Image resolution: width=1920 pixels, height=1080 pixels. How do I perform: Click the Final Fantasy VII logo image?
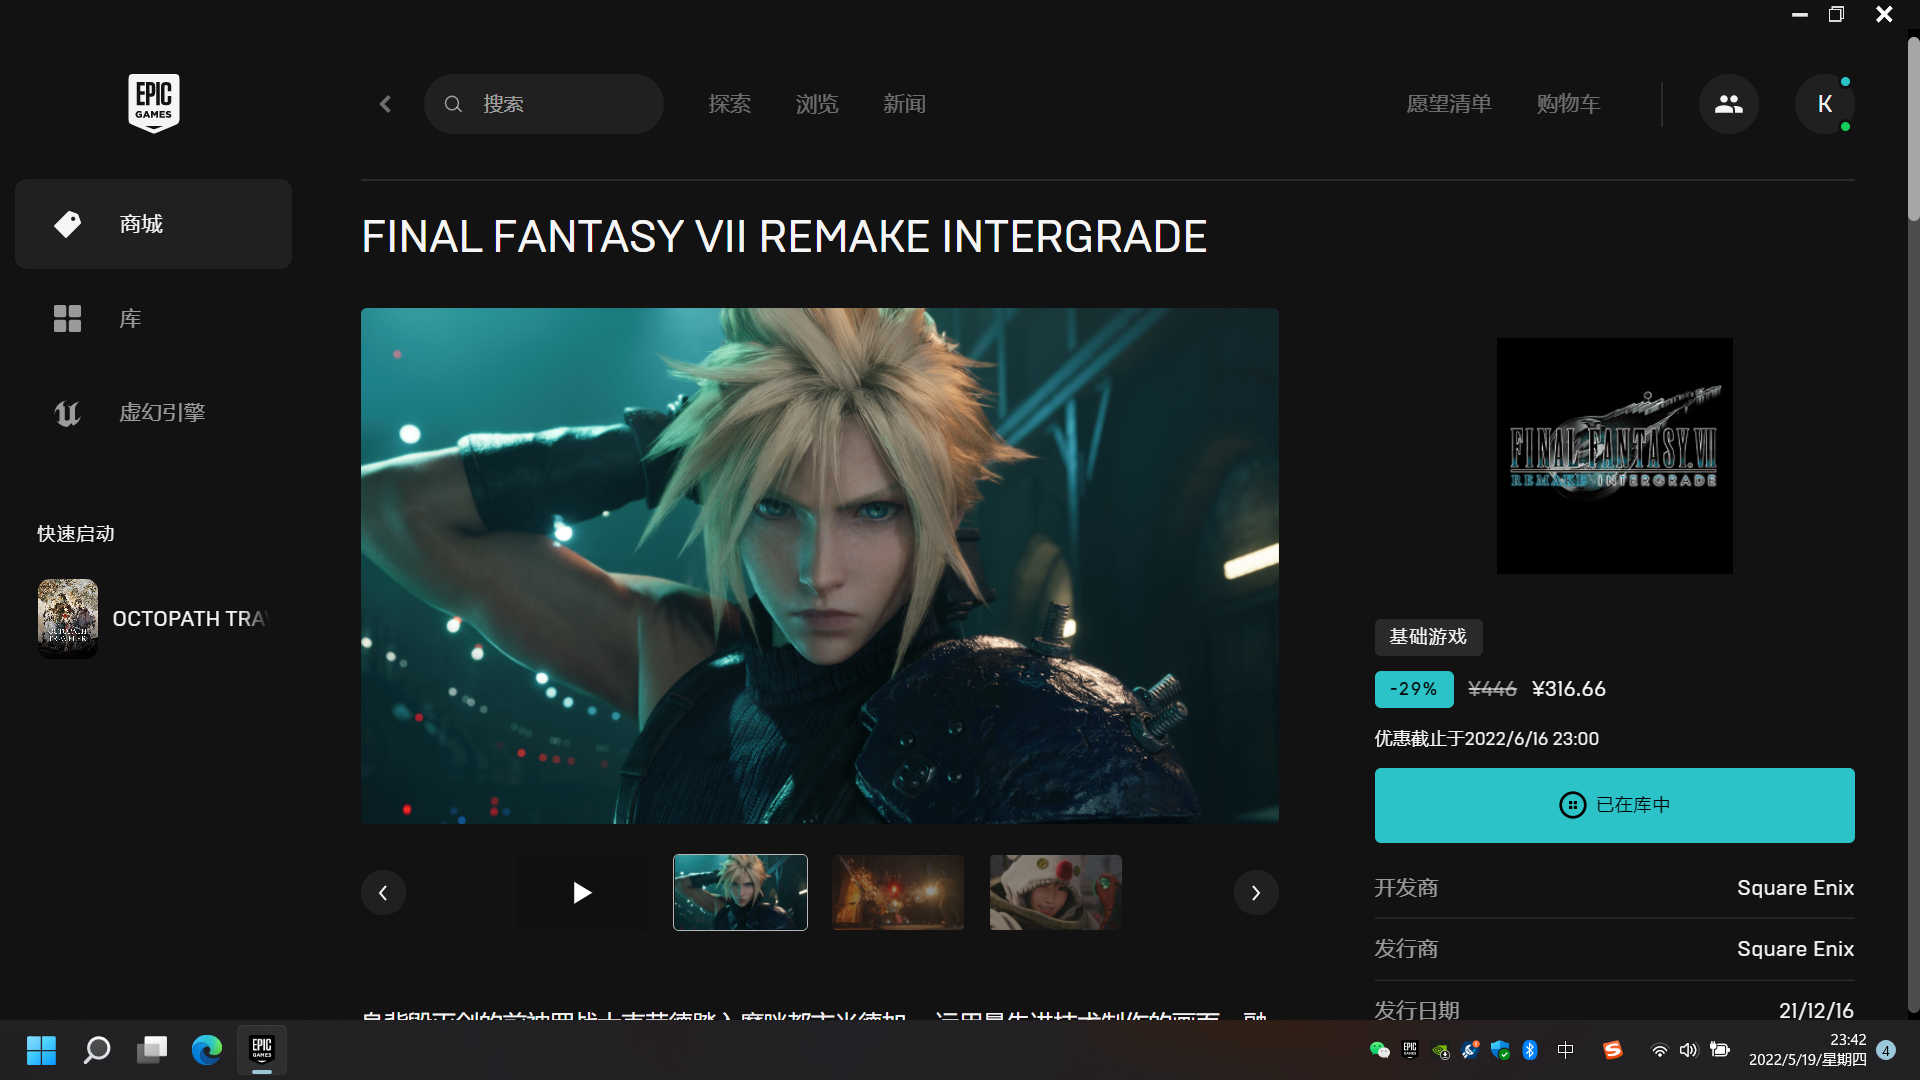pyautogui.click(x=1615, y=456)
